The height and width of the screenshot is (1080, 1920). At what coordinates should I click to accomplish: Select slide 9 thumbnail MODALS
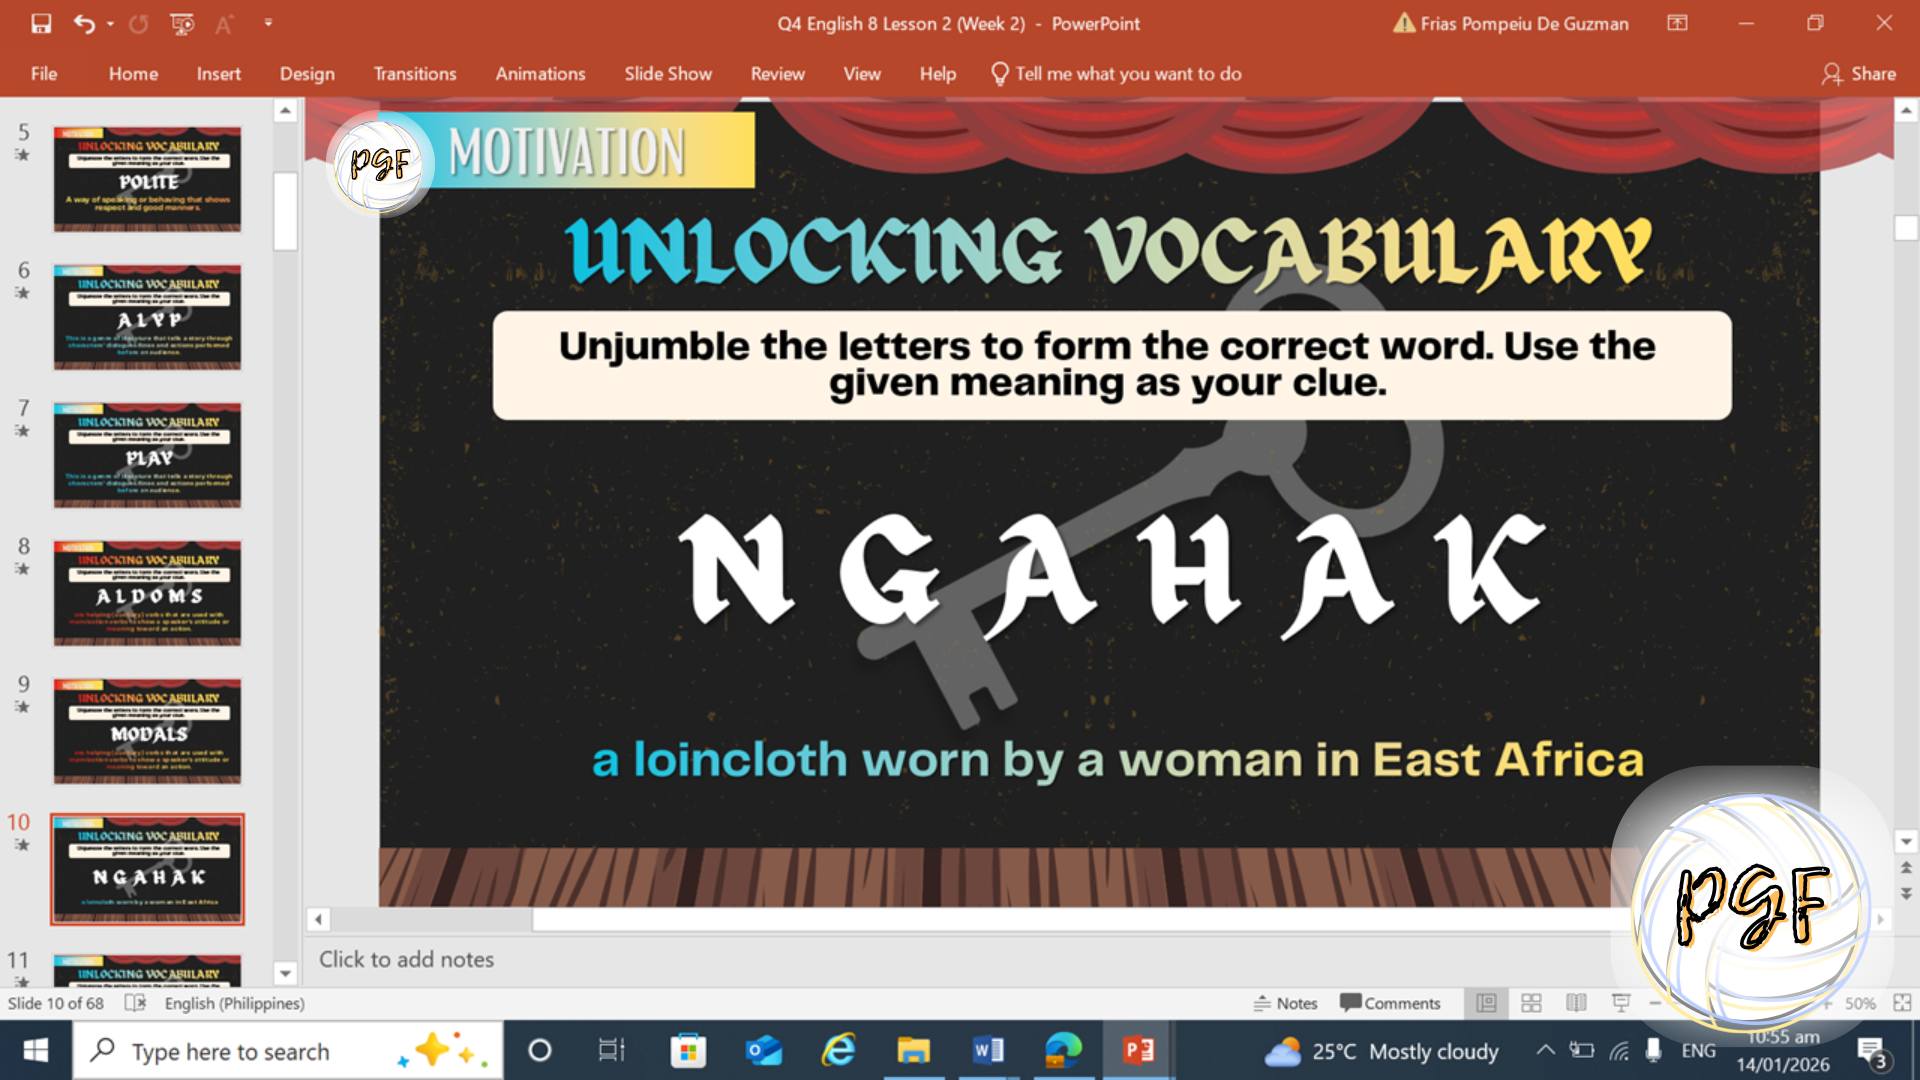pos(147,731)
